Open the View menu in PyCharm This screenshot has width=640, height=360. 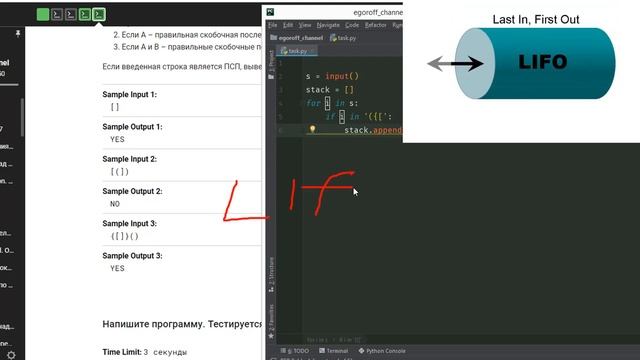point(304,25)
